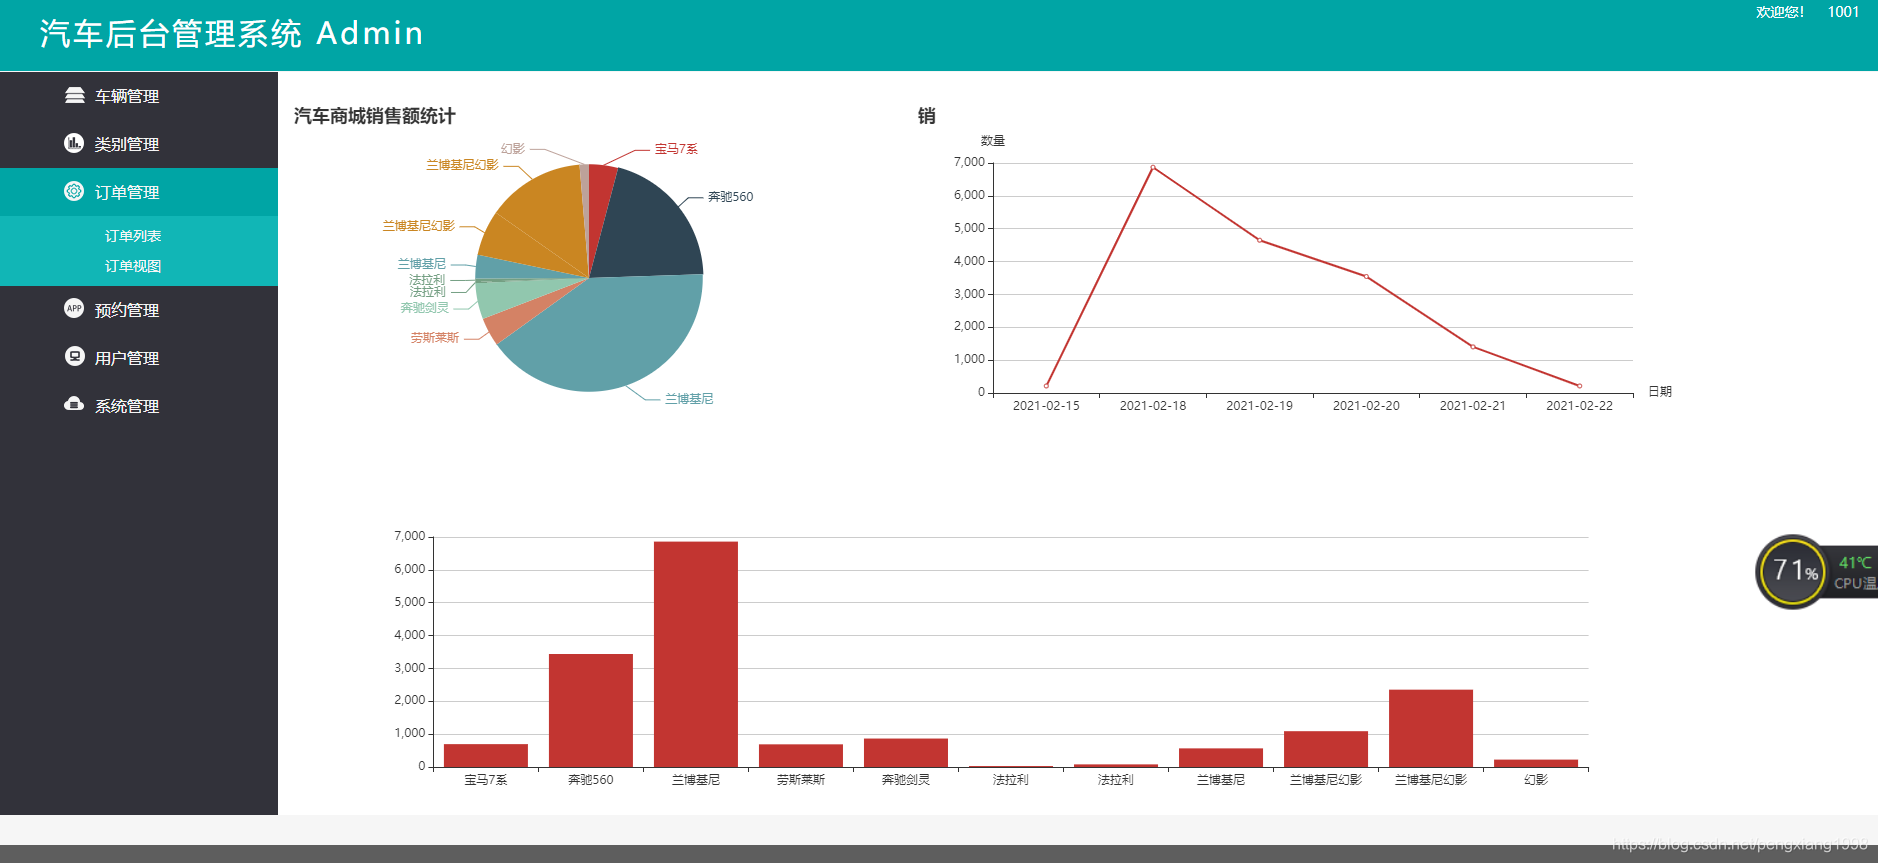This screenshot has height=863, width=1878.
Task: Click the 2021-02-18 peak point on line chart
Action: 1153,167
